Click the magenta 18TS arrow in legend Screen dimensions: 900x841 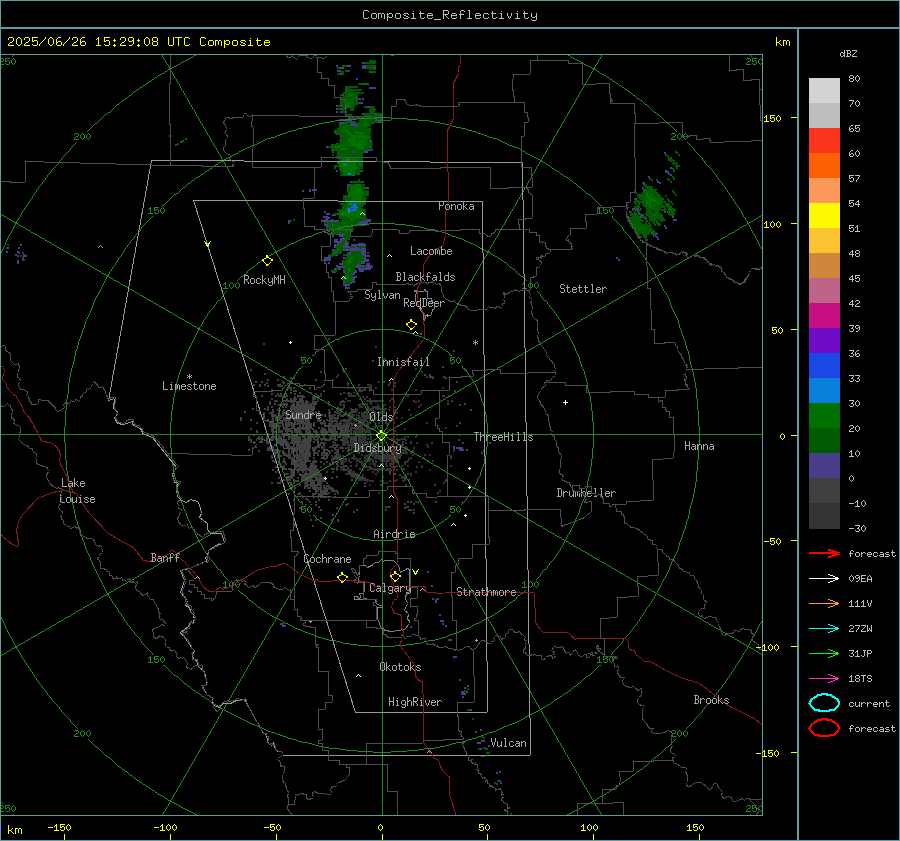click(824, 679)
